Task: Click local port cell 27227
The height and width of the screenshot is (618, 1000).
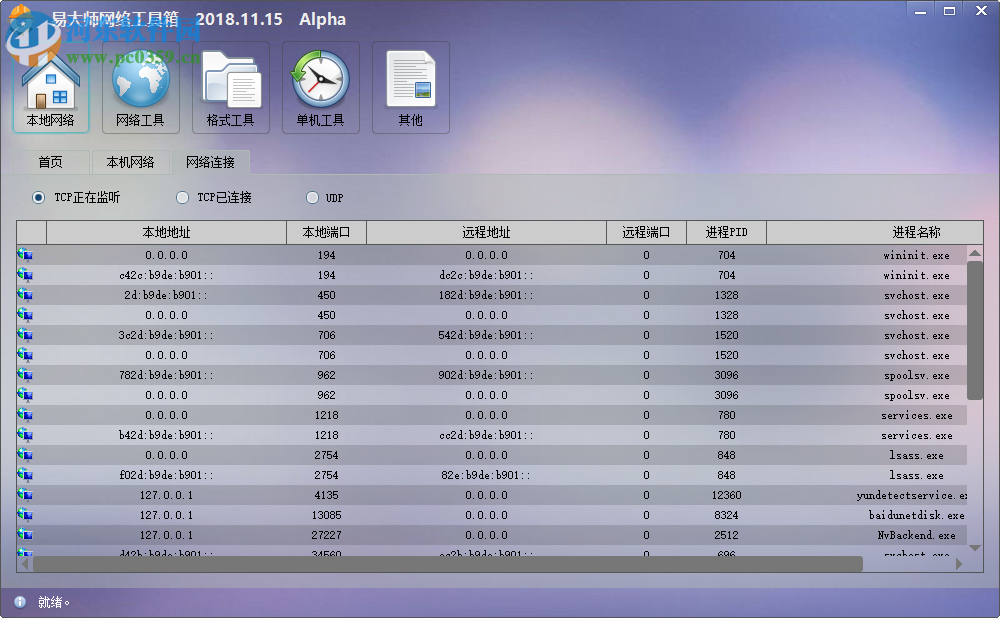Action: (327, 535)
